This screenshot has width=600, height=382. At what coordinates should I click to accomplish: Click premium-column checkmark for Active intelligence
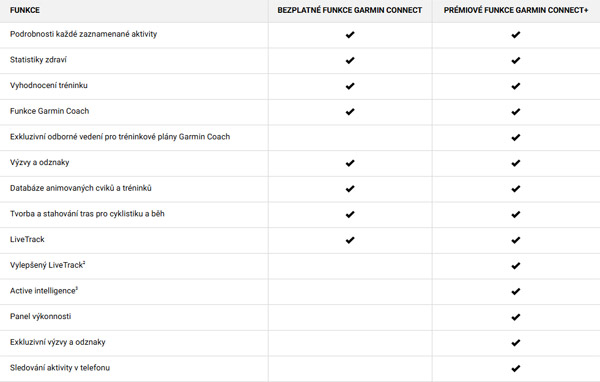click(x=515, y=291)
